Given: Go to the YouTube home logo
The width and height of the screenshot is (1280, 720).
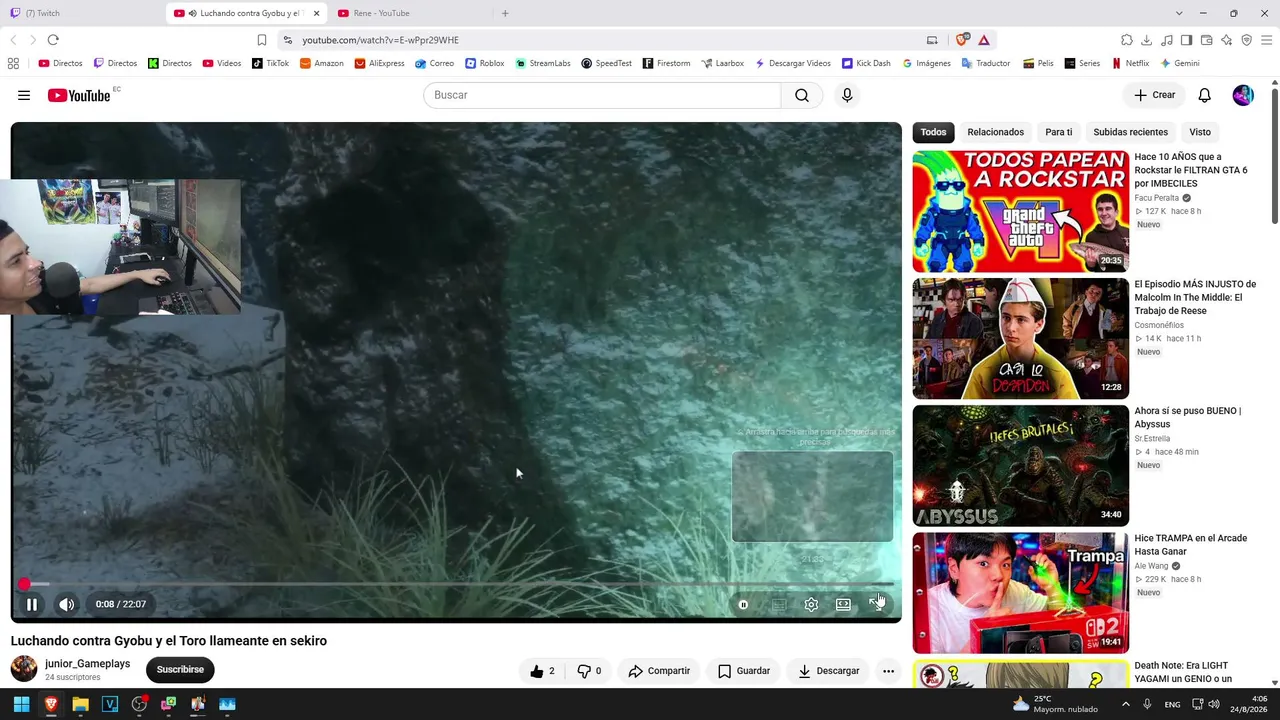Looking at the screenshot, I should click(79, 95).
